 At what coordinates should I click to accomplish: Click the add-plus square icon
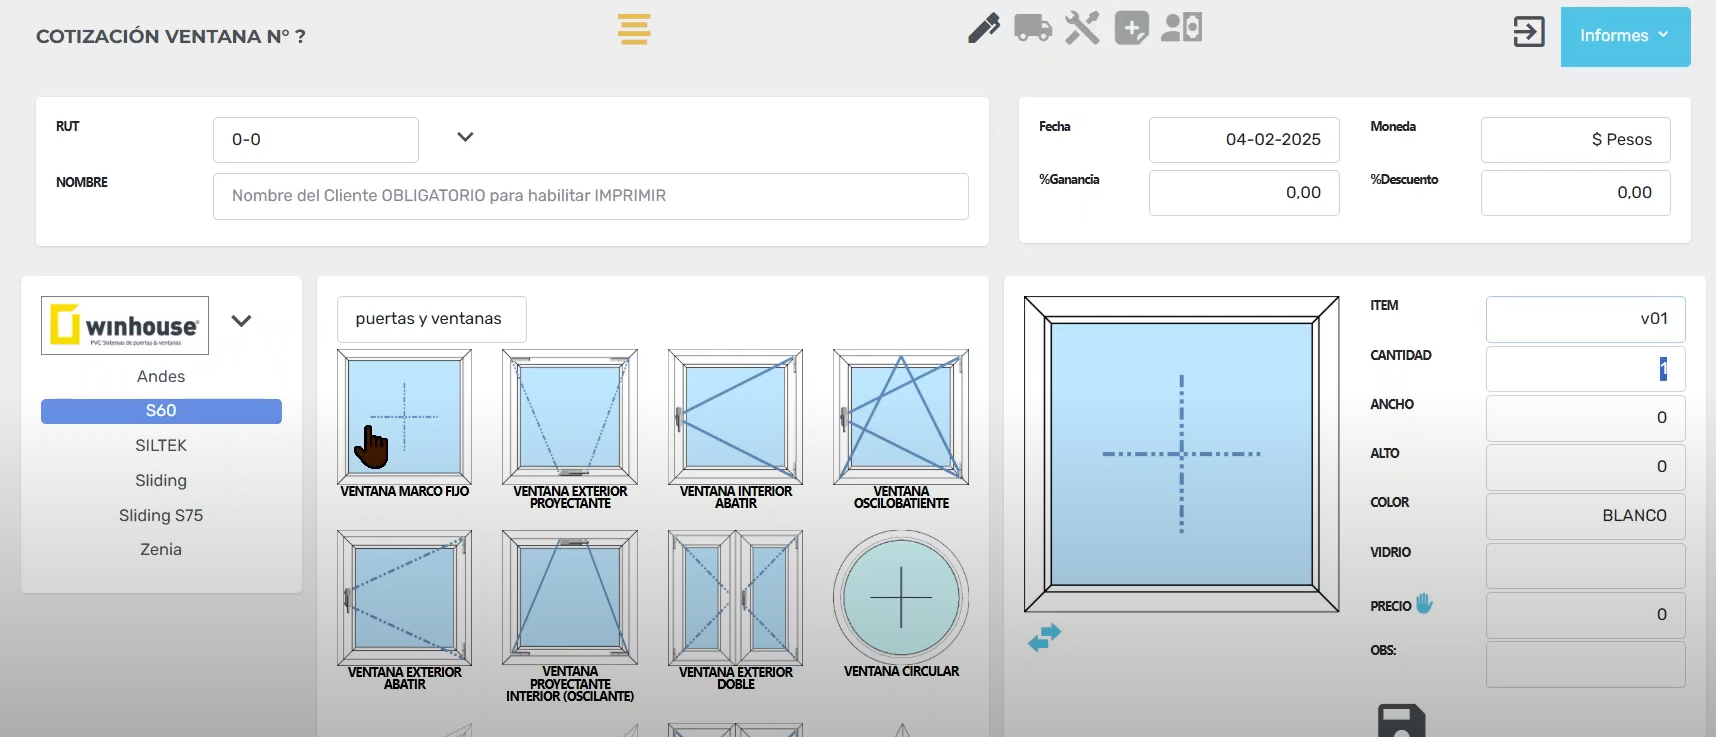pos(1131,28)
